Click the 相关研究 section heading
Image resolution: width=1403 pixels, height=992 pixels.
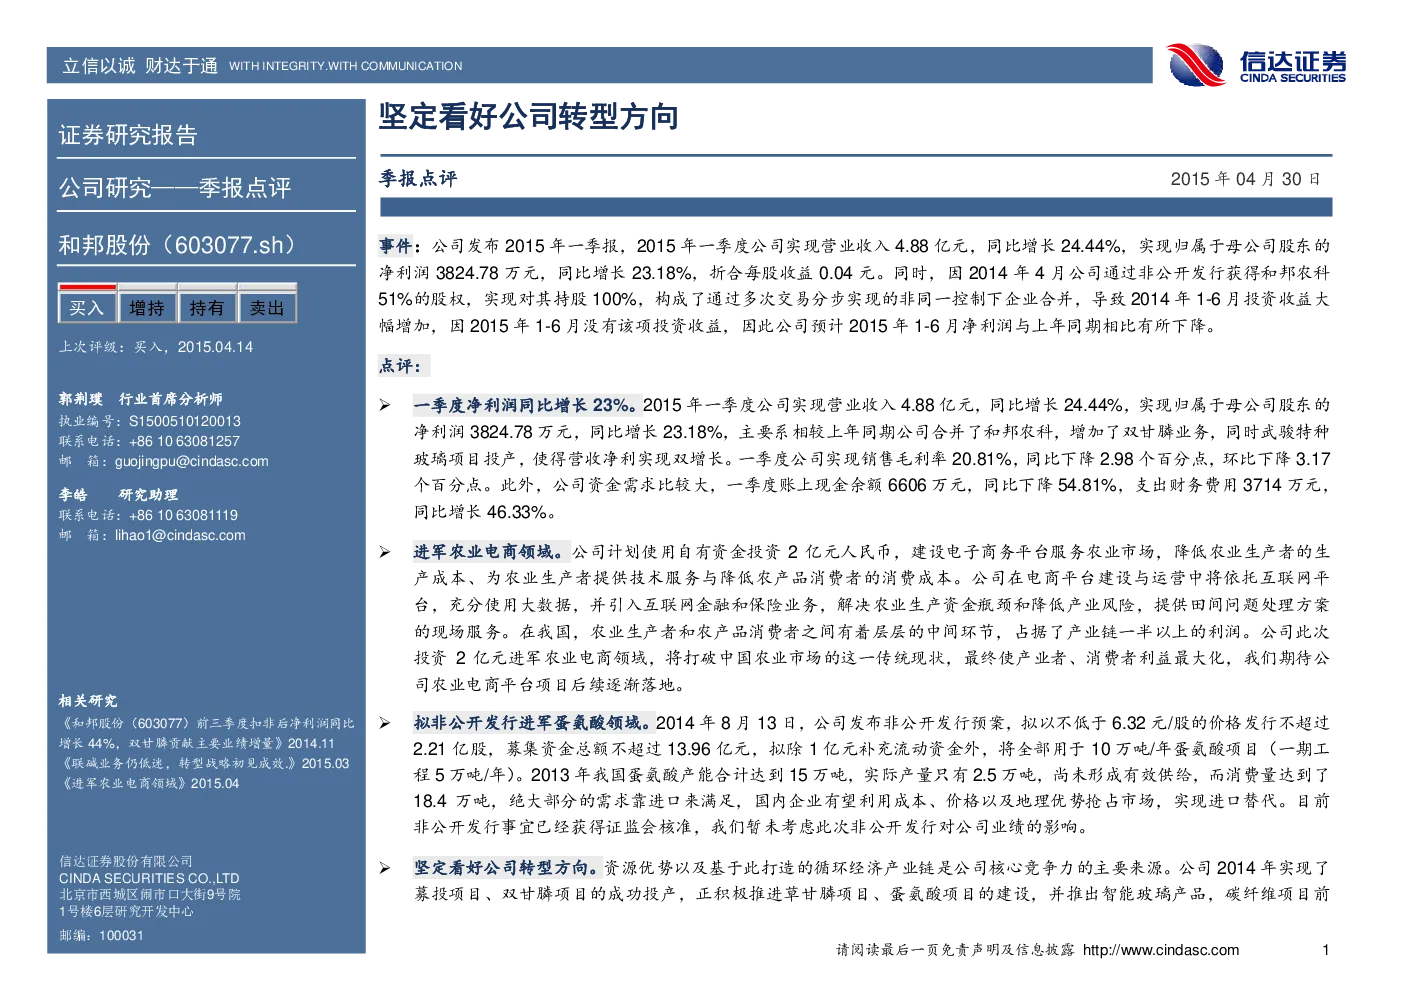click(88, 701)
